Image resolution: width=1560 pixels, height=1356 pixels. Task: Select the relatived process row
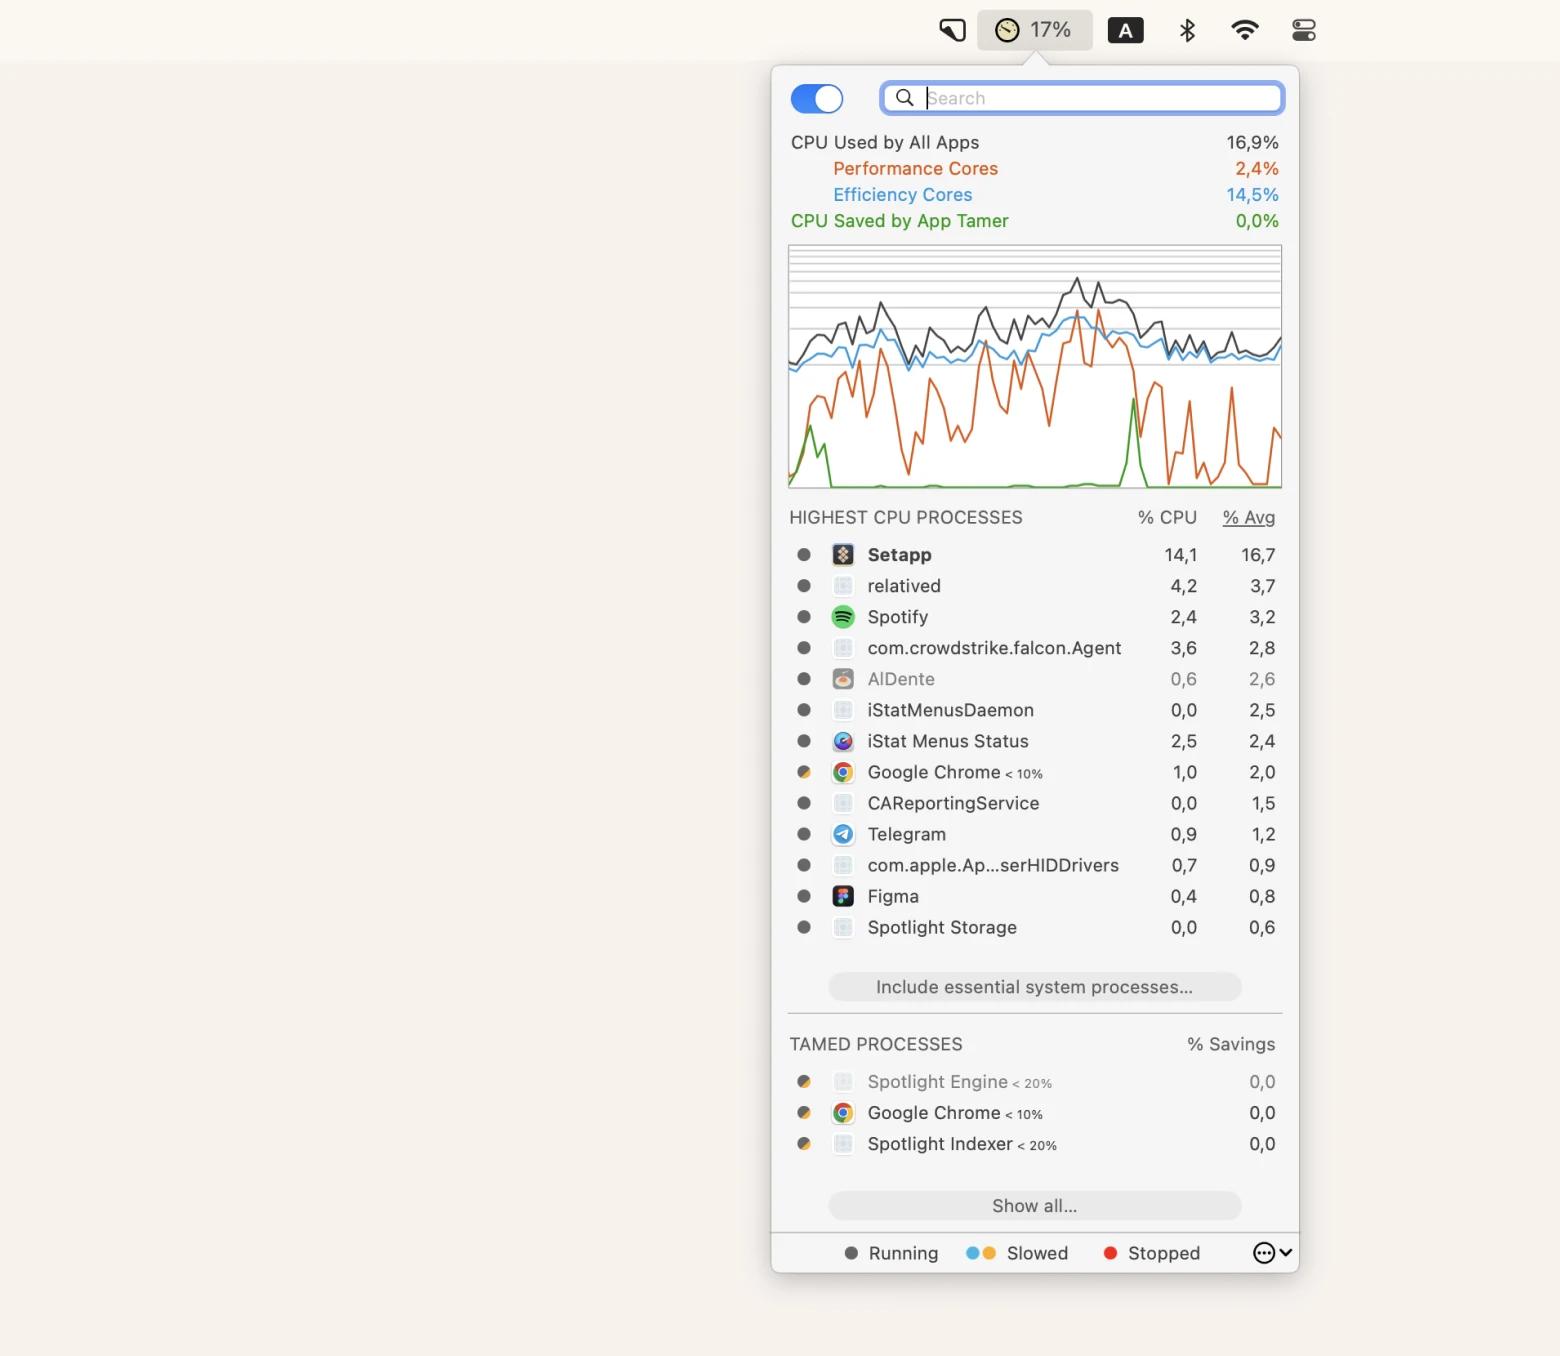(1035, 585)
